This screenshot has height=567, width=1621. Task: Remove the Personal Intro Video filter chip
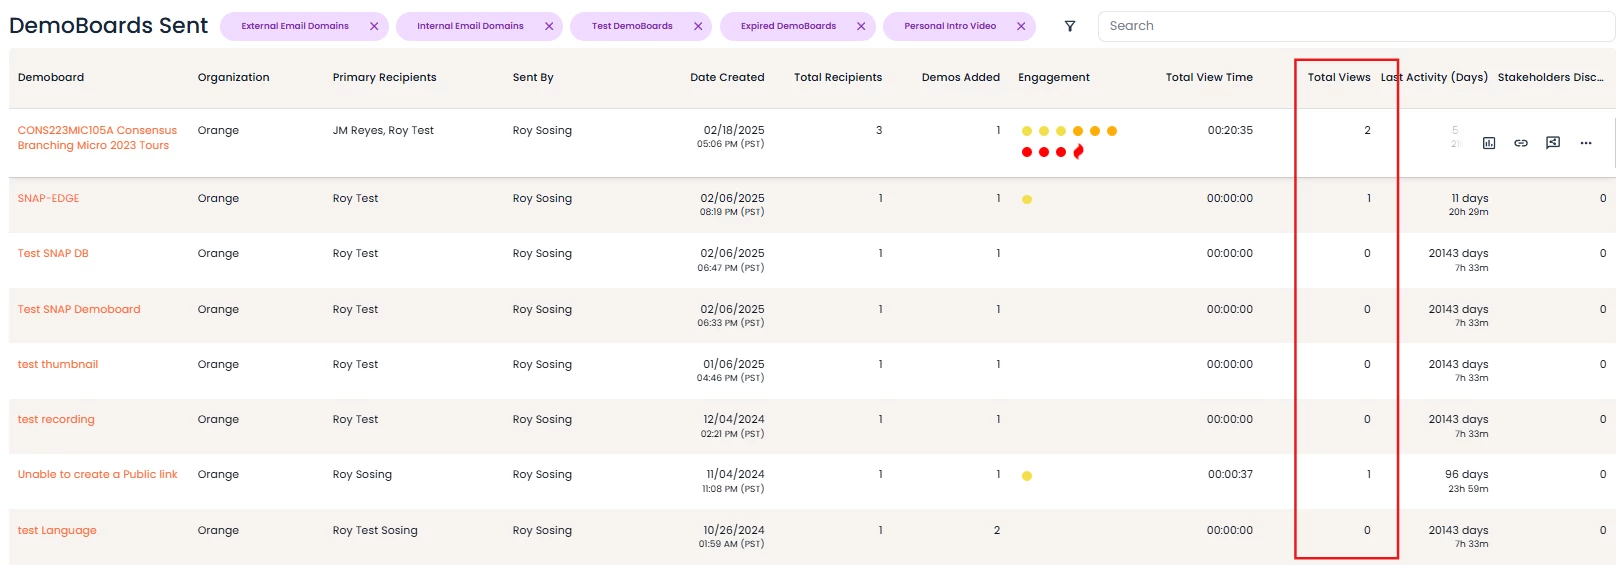(x=1021, y=27)
